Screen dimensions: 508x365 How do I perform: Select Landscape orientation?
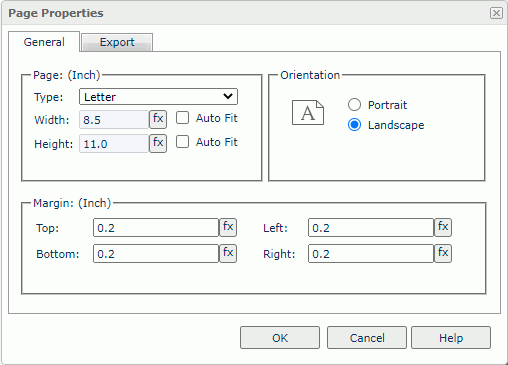click(354, 125)
